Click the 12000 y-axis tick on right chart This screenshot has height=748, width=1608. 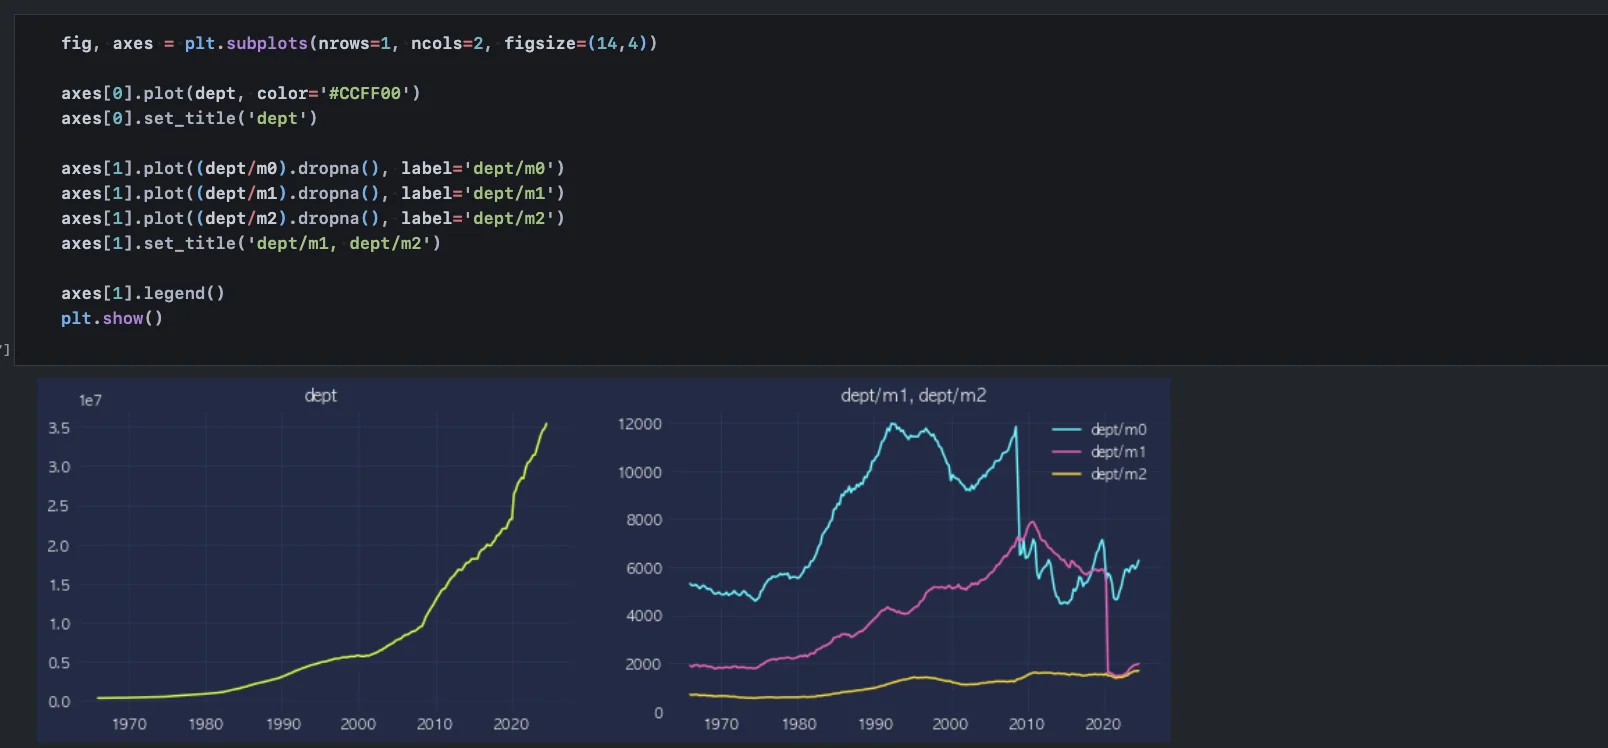pyautogui.click(x=640, y=424)
